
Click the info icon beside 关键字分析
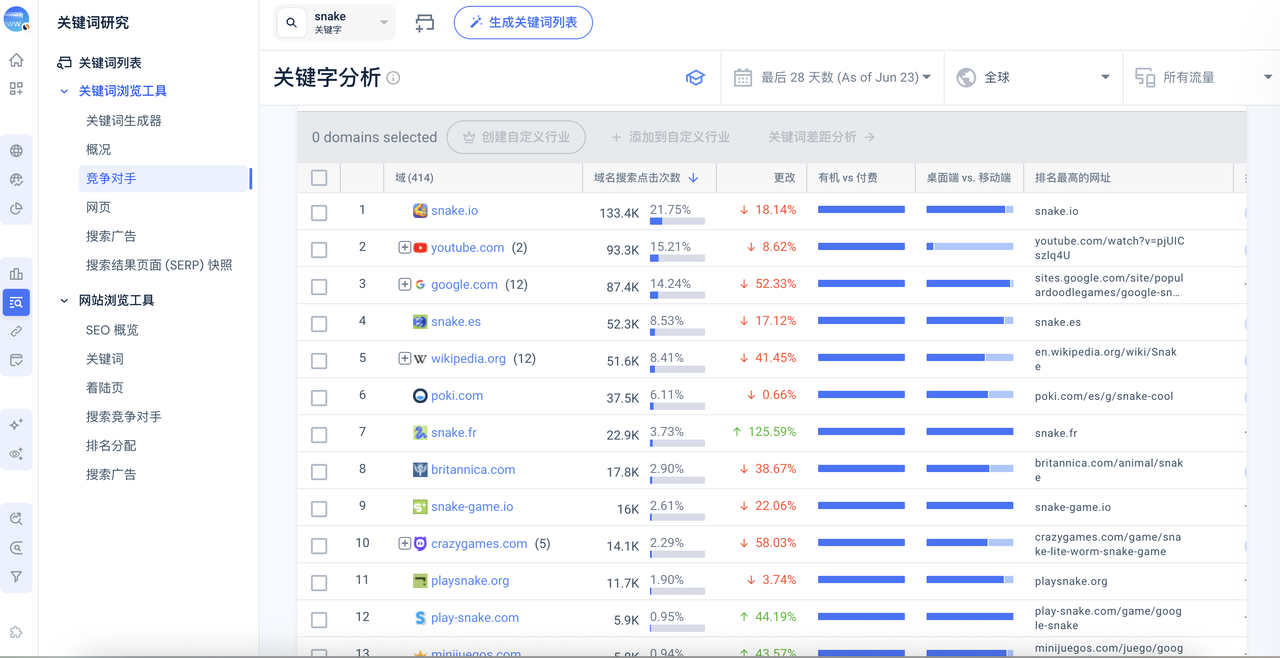[394, 78]
